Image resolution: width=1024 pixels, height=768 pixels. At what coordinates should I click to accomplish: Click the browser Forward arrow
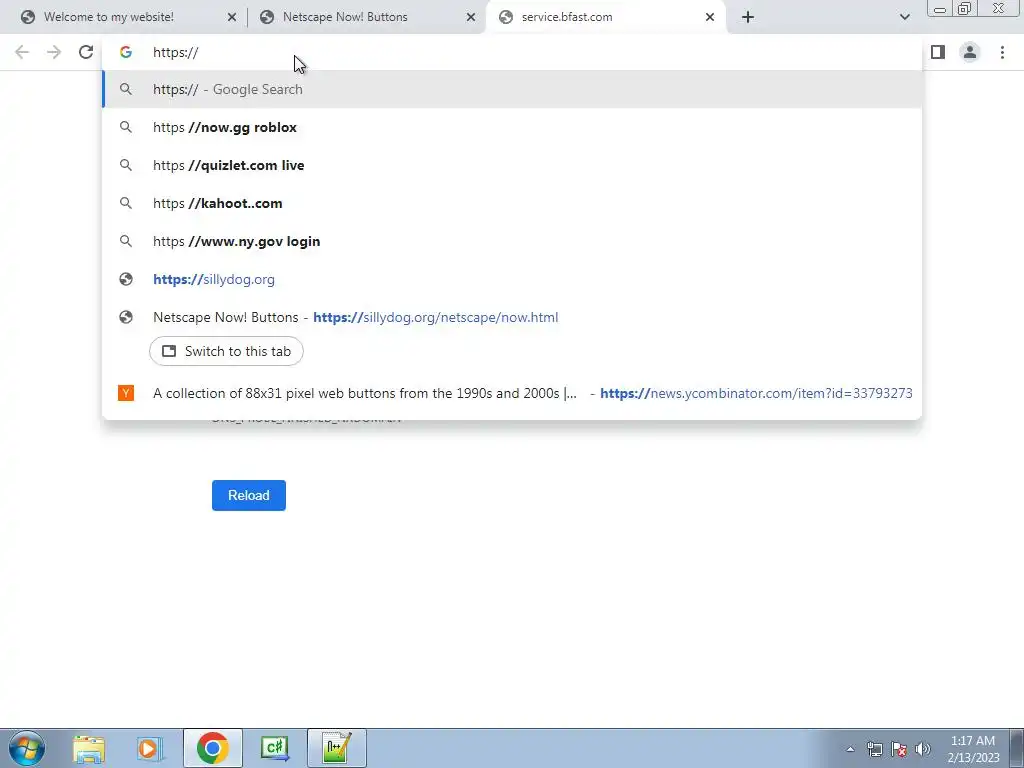click(54, 52)
